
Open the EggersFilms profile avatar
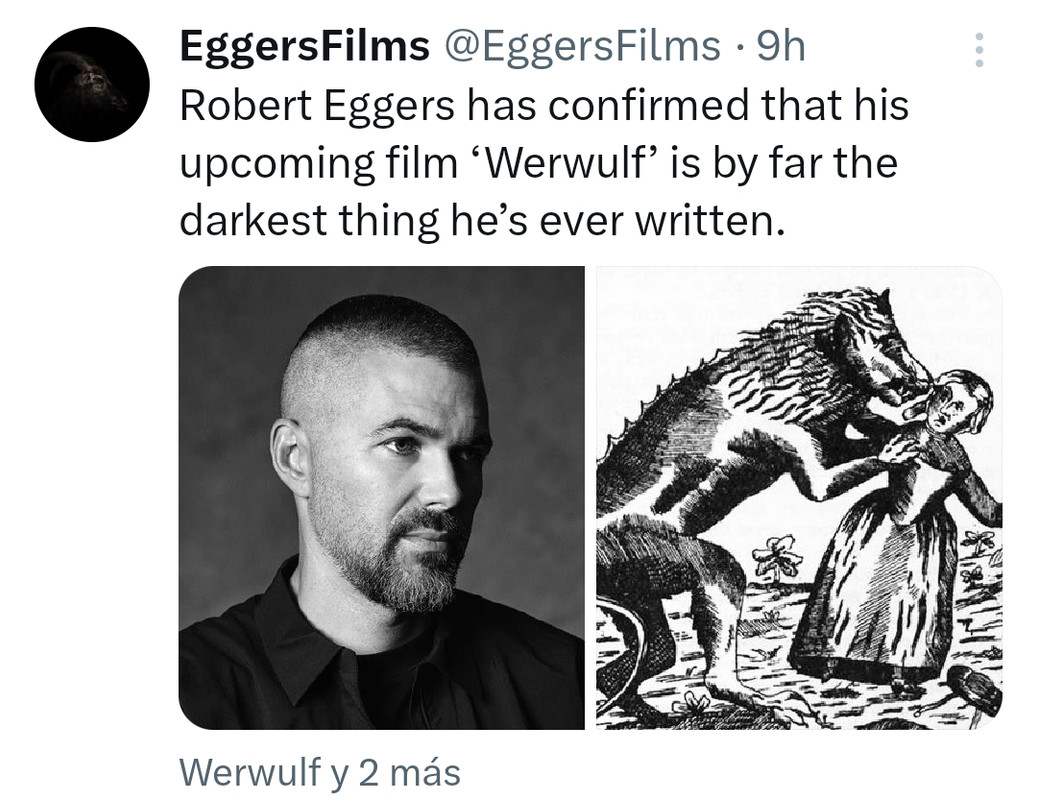tap(92, 84)
